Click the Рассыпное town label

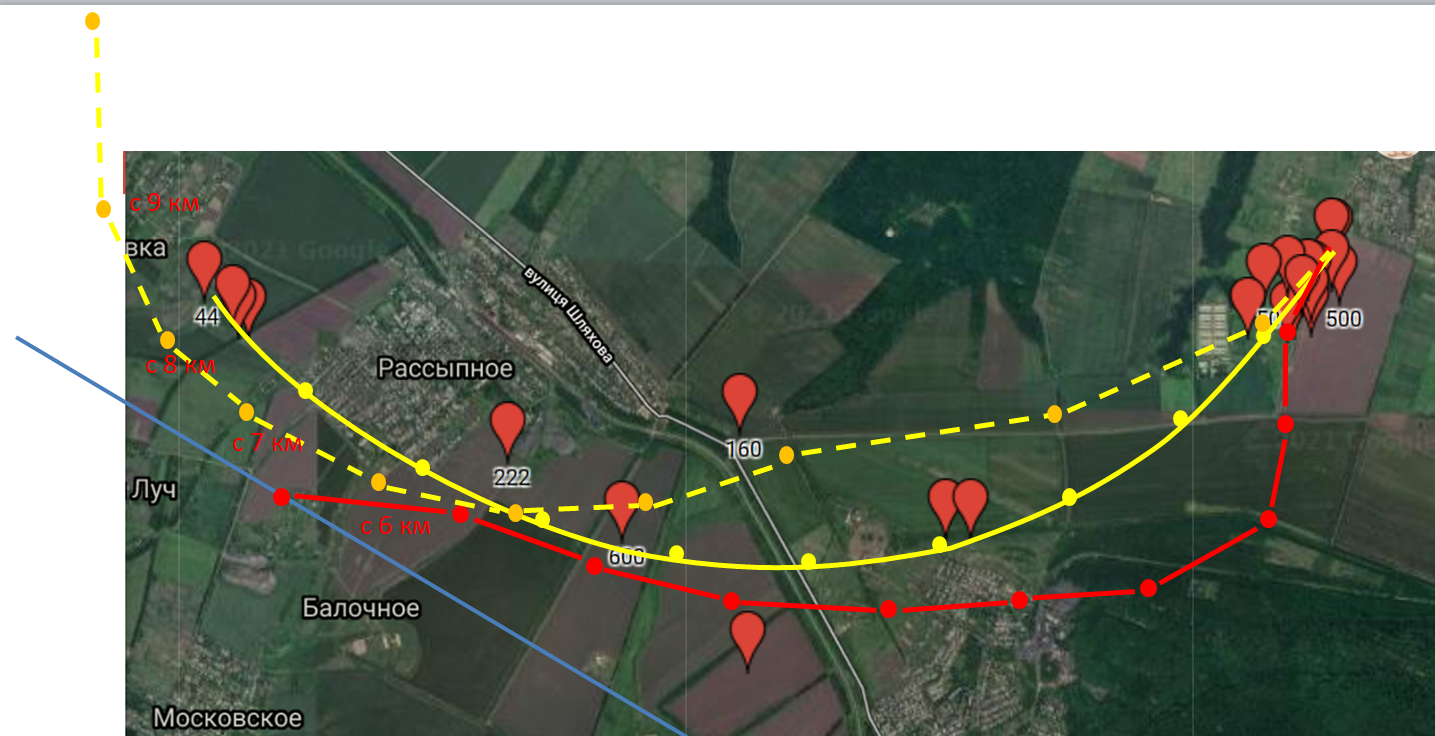[x=445, y=369]
